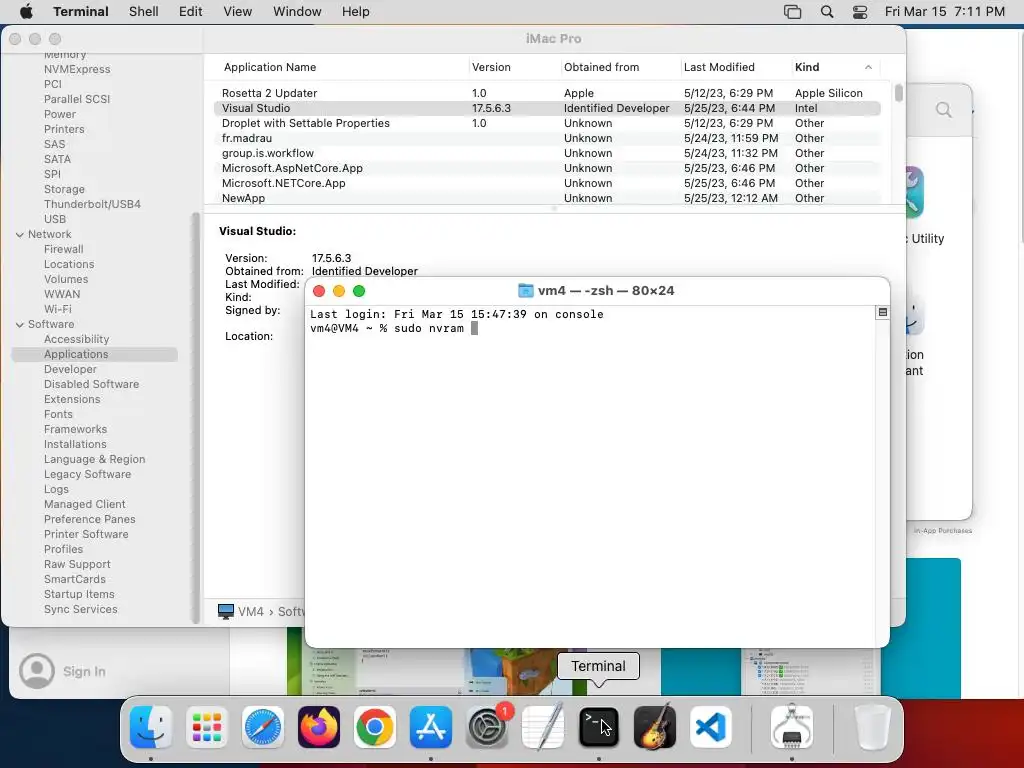The image size is (1024, 768).
Task: Sort by Last Modified column
Action: (x=719, y=67)
